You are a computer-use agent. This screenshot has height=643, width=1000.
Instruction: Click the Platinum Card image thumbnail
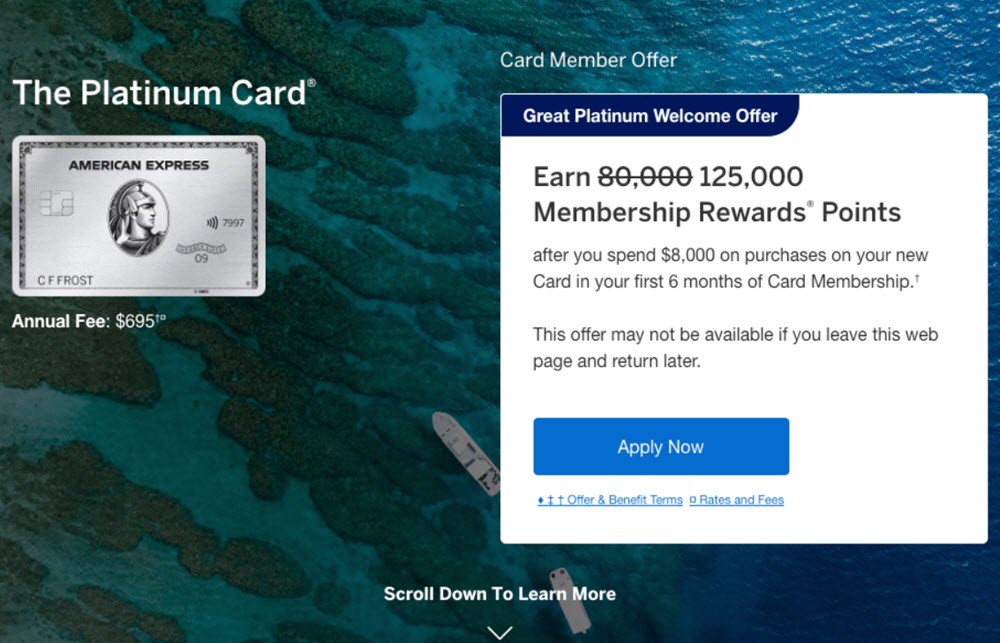[138, 215]
